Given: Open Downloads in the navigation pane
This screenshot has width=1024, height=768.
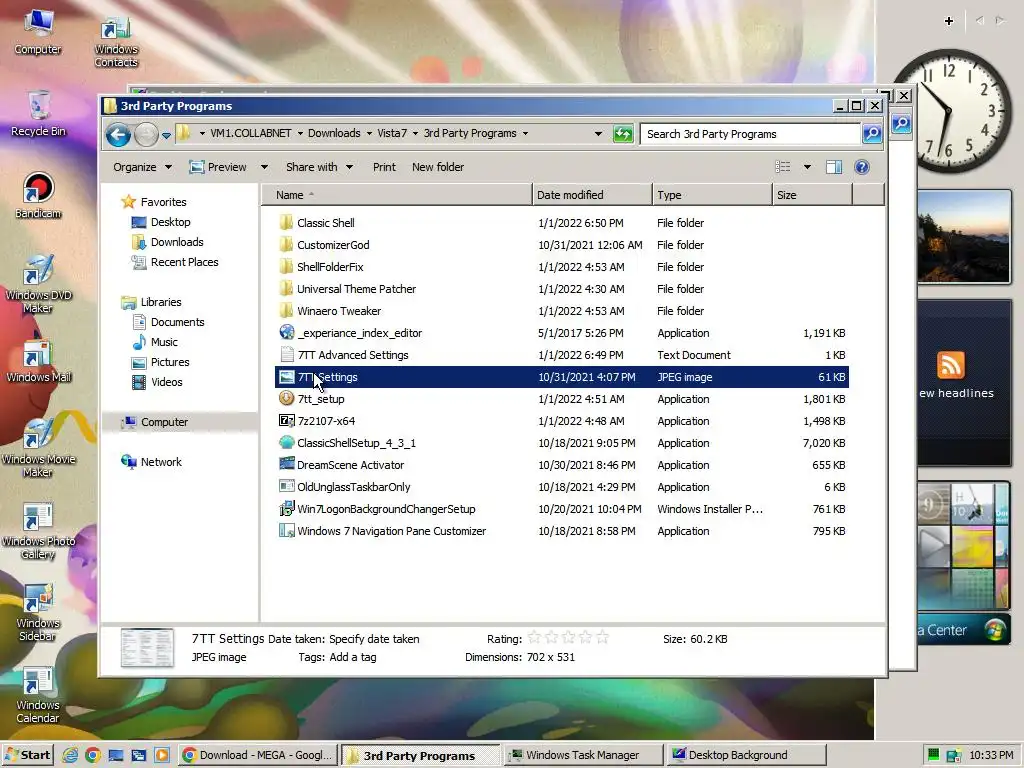Looking at the screenshot, I should [167, 242].
